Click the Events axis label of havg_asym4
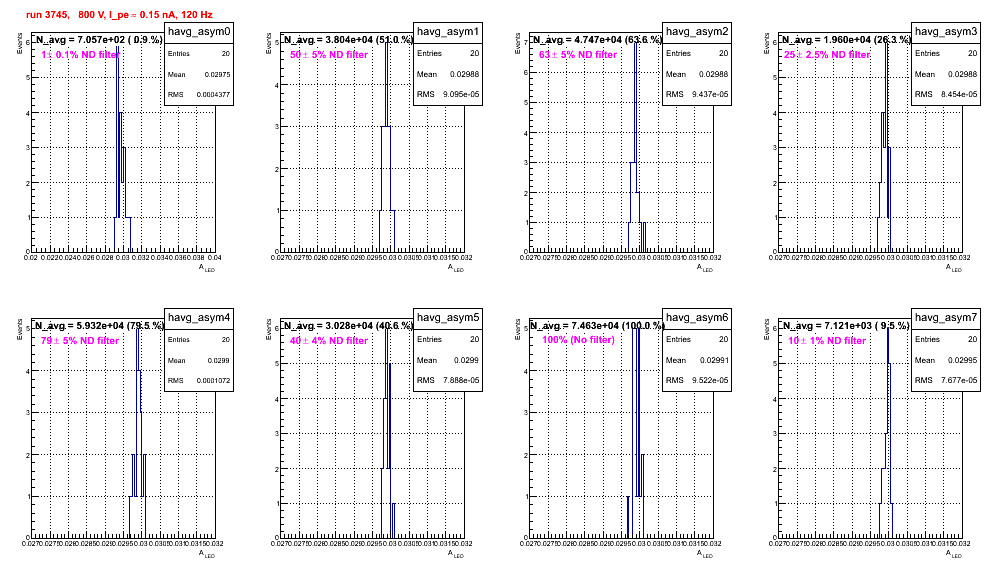 click(x=20, y=328)
